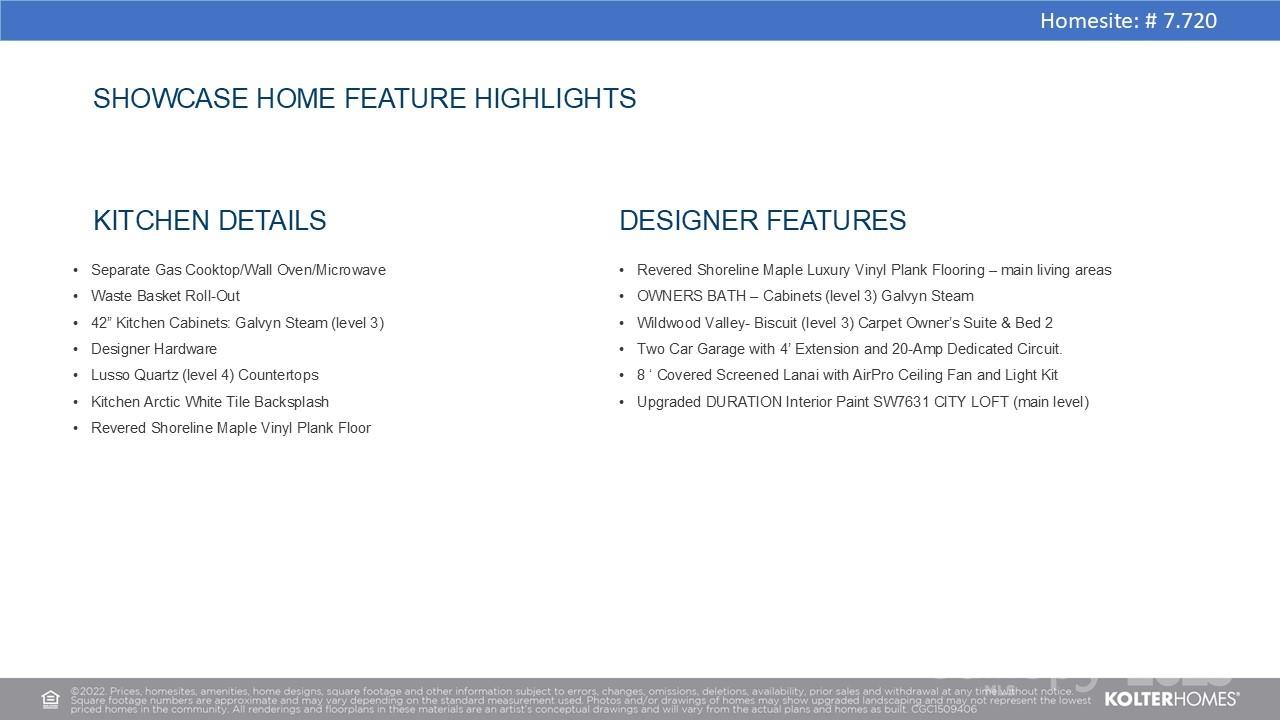
Task: Select the Designer Features heading
Action: coord(762,220)
